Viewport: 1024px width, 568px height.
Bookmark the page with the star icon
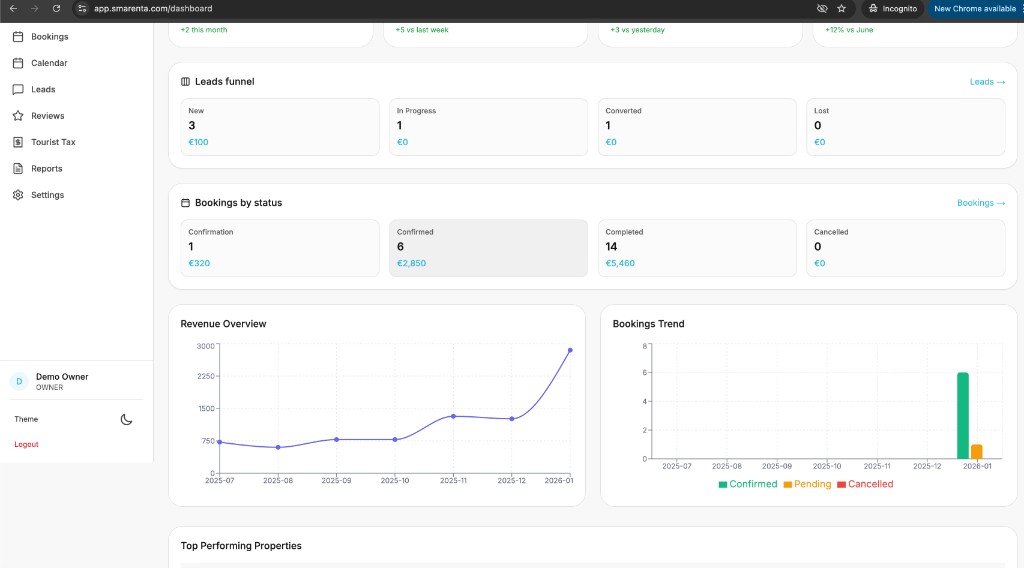[841, 8]
